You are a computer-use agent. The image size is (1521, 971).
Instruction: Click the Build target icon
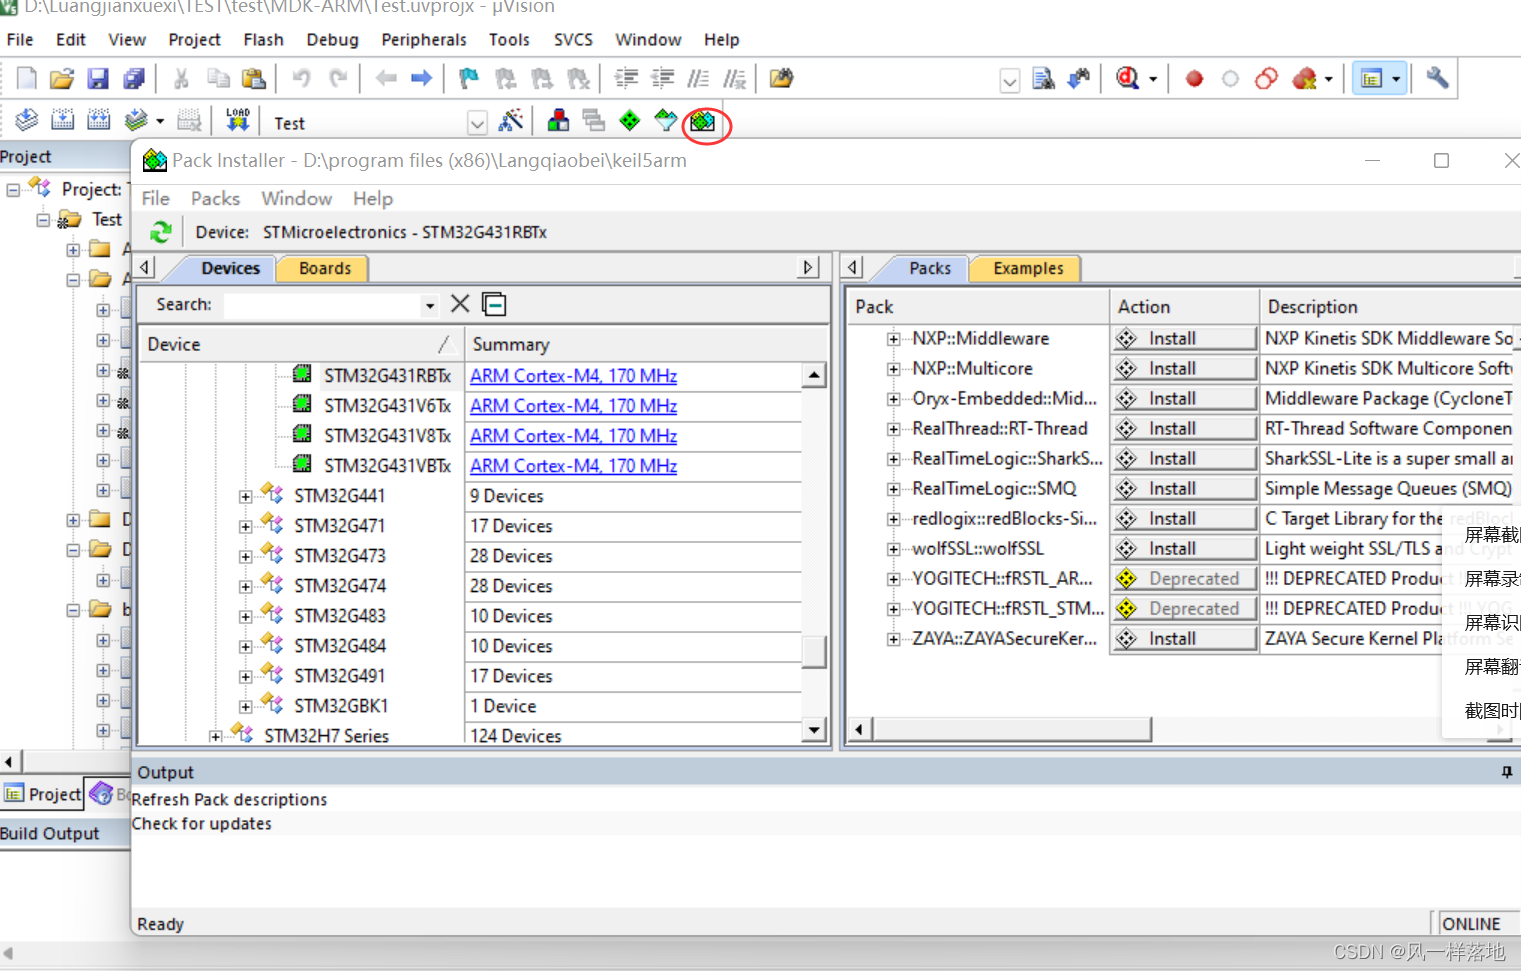coord(62,121)
